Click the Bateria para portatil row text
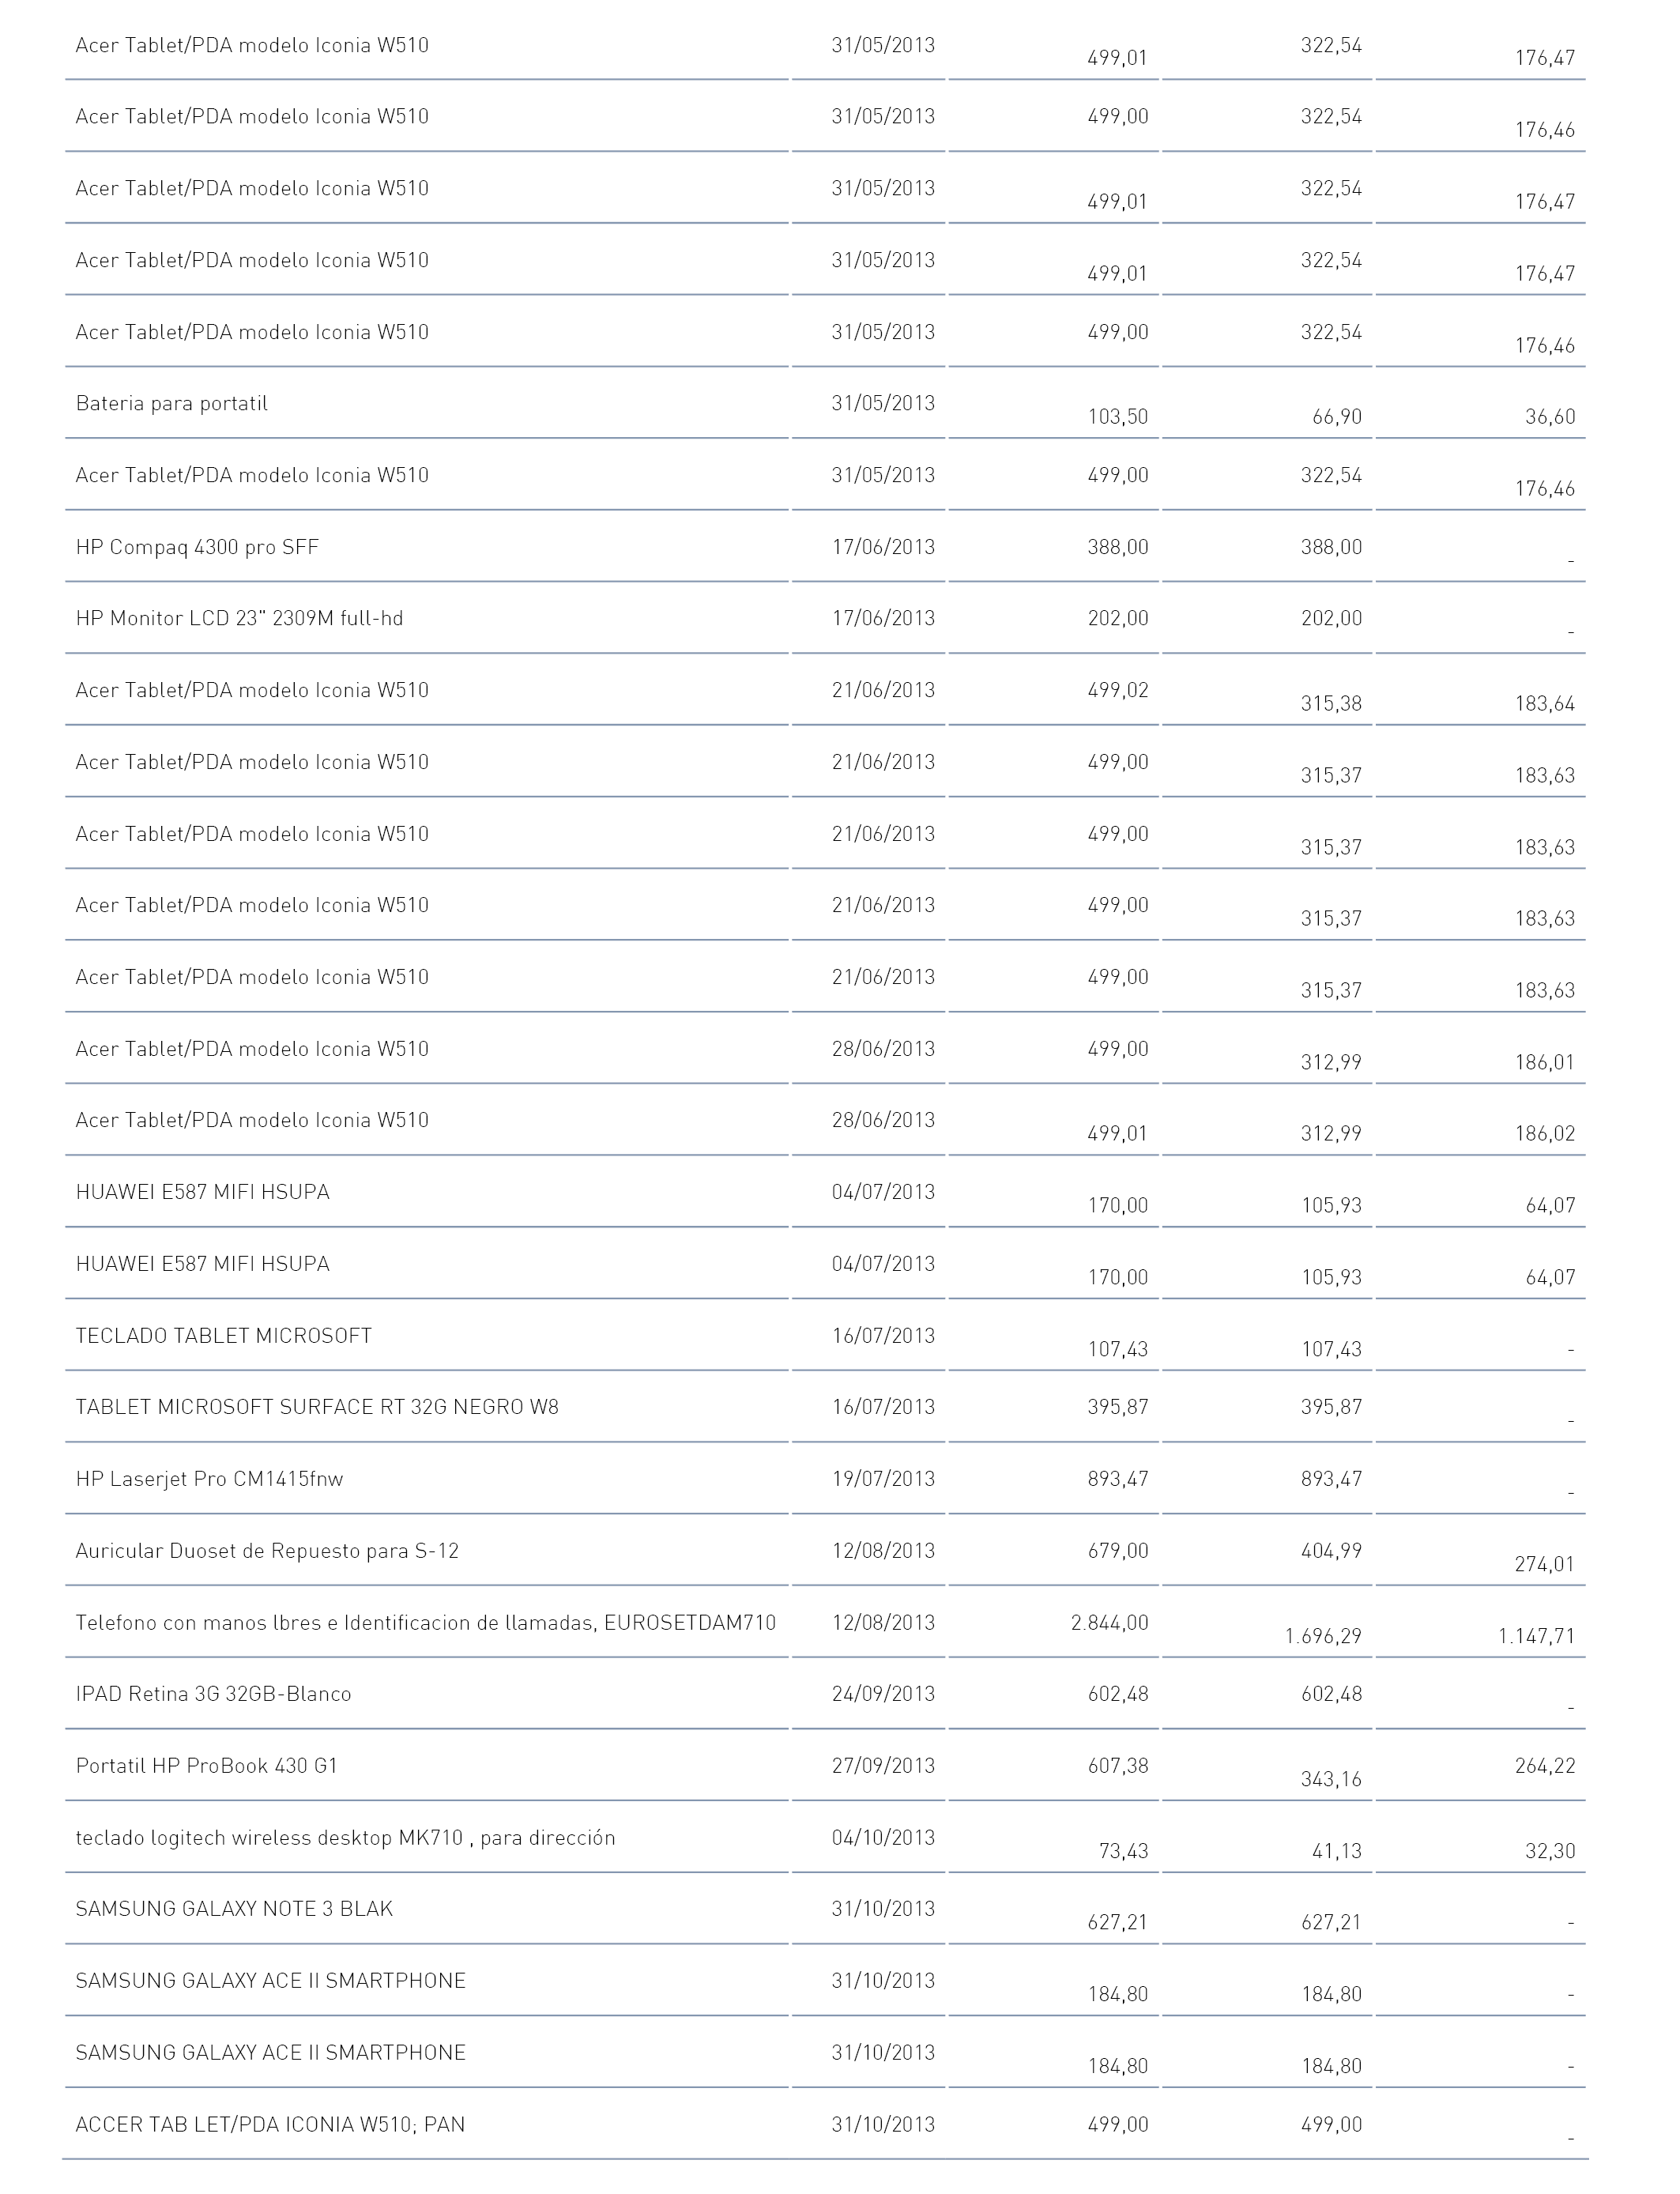 point(171,404)
